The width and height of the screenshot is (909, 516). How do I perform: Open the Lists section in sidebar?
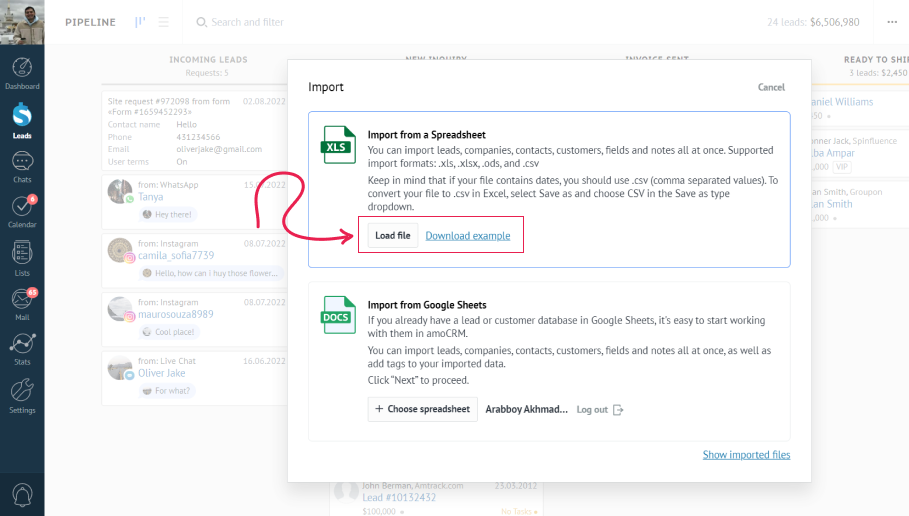[22, 259]
